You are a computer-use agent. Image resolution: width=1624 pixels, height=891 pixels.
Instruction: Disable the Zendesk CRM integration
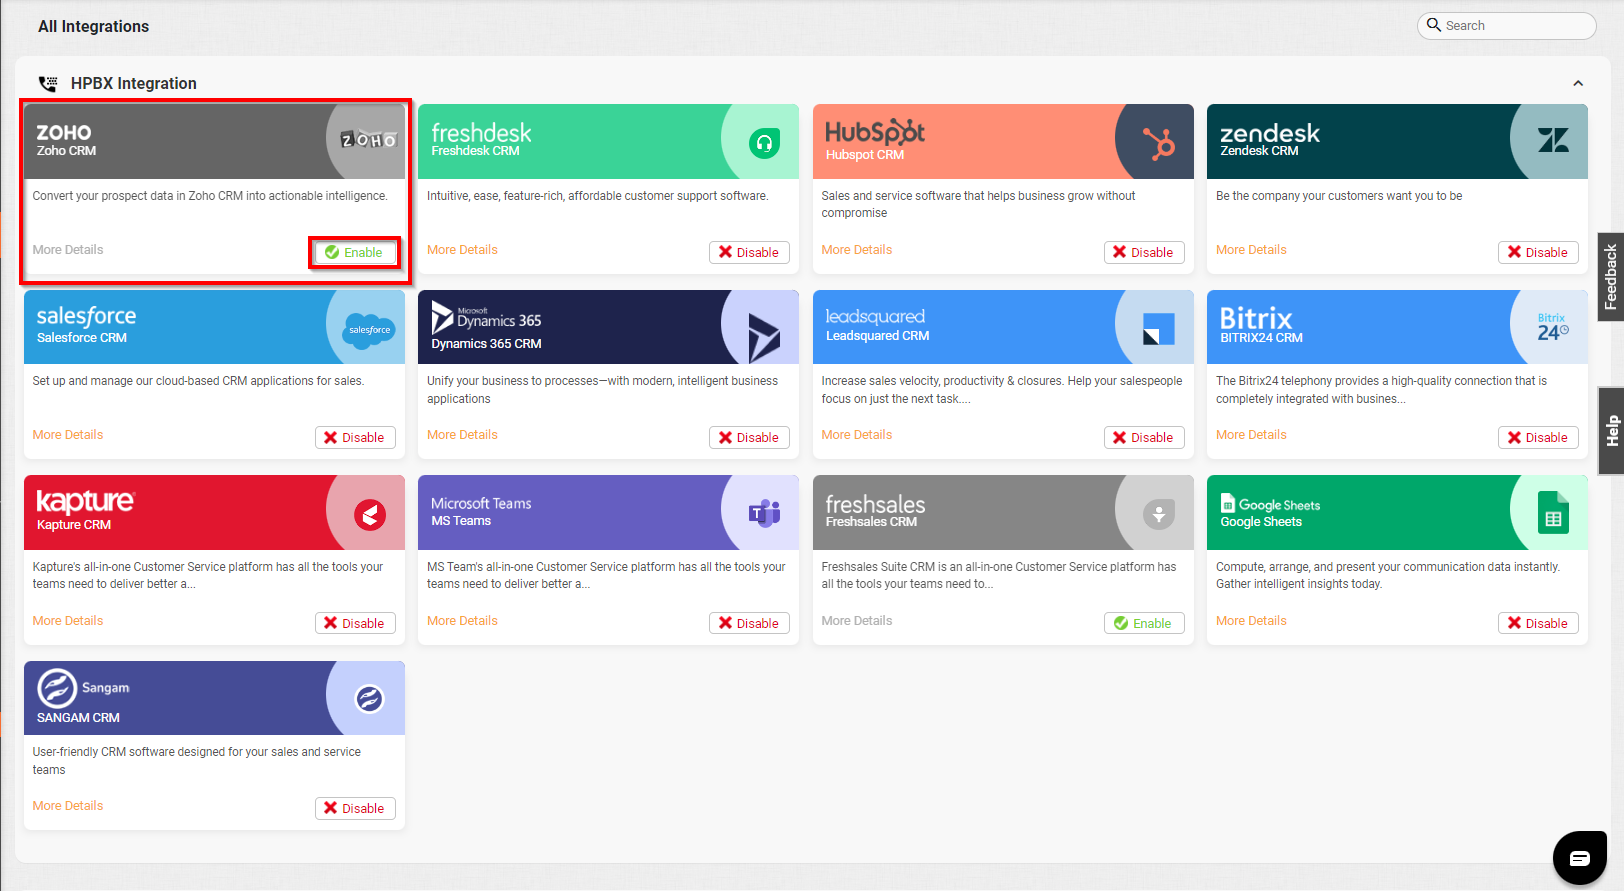click(1538, 253)
